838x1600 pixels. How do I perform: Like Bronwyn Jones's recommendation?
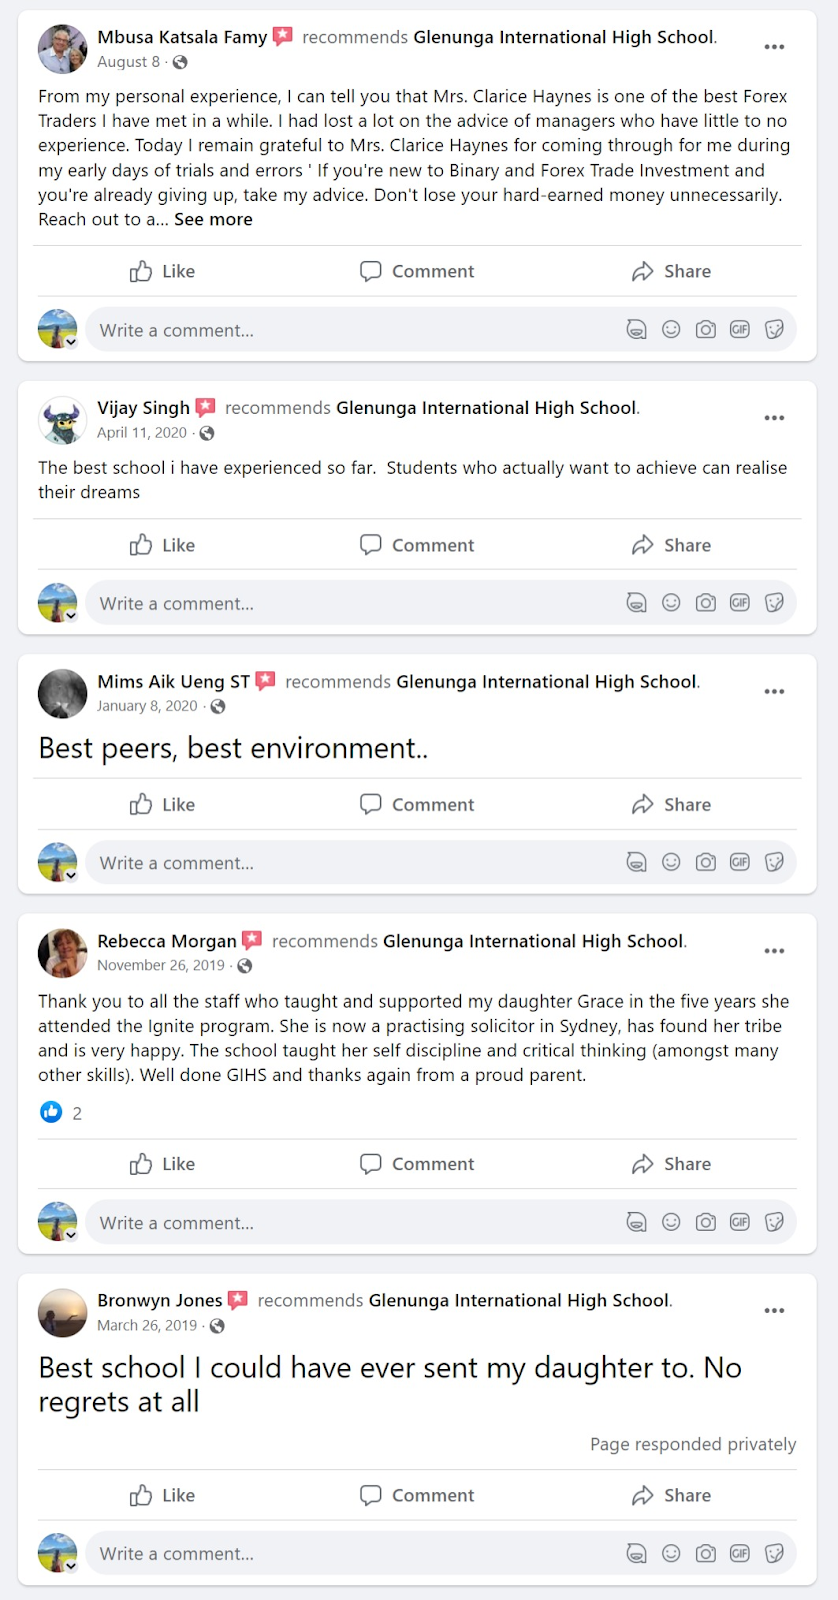162,1495
